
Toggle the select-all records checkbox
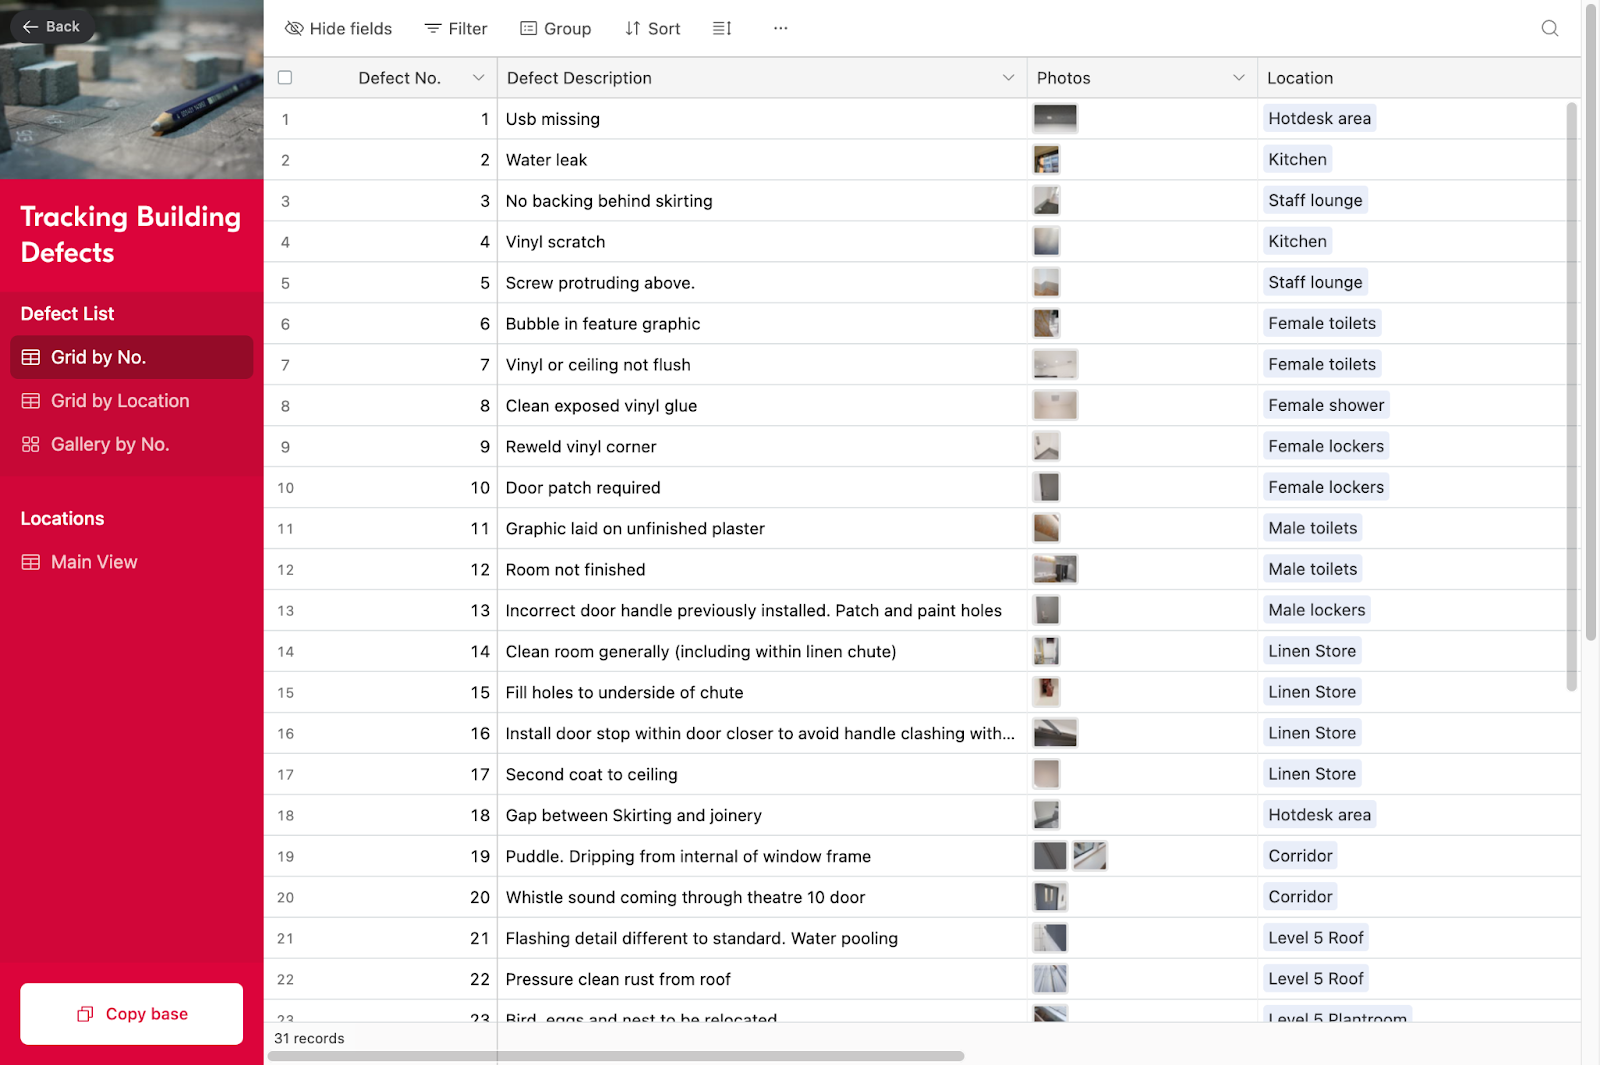pyautogui.click(x=285, y=77)
